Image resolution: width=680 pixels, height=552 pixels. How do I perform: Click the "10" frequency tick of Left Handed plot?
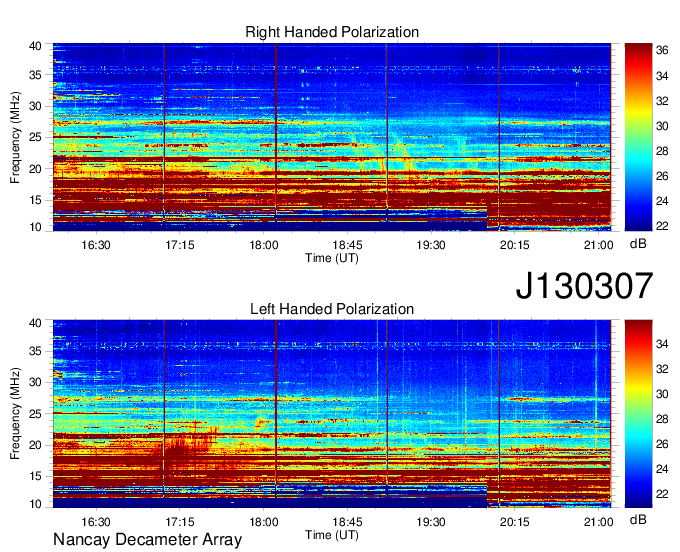tap(36, 504)
